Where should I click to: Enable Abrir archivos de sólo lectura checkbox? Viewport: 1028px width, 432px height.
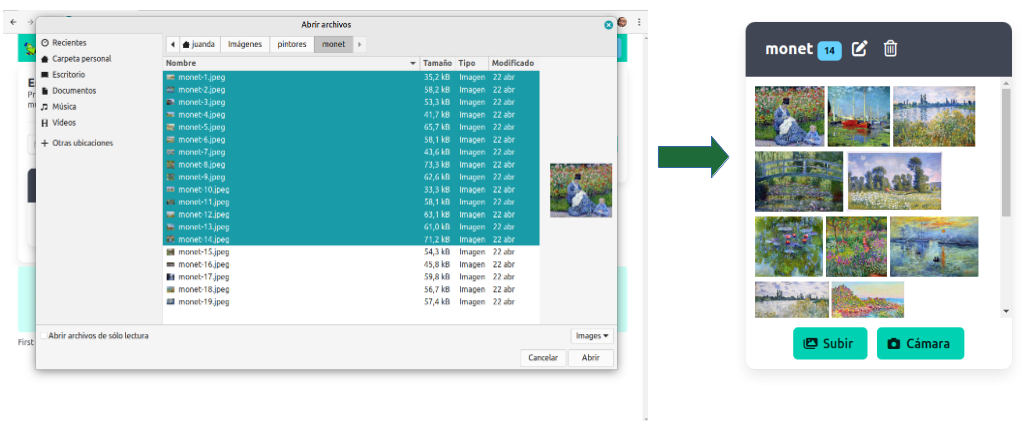click(x=43, y=336)
